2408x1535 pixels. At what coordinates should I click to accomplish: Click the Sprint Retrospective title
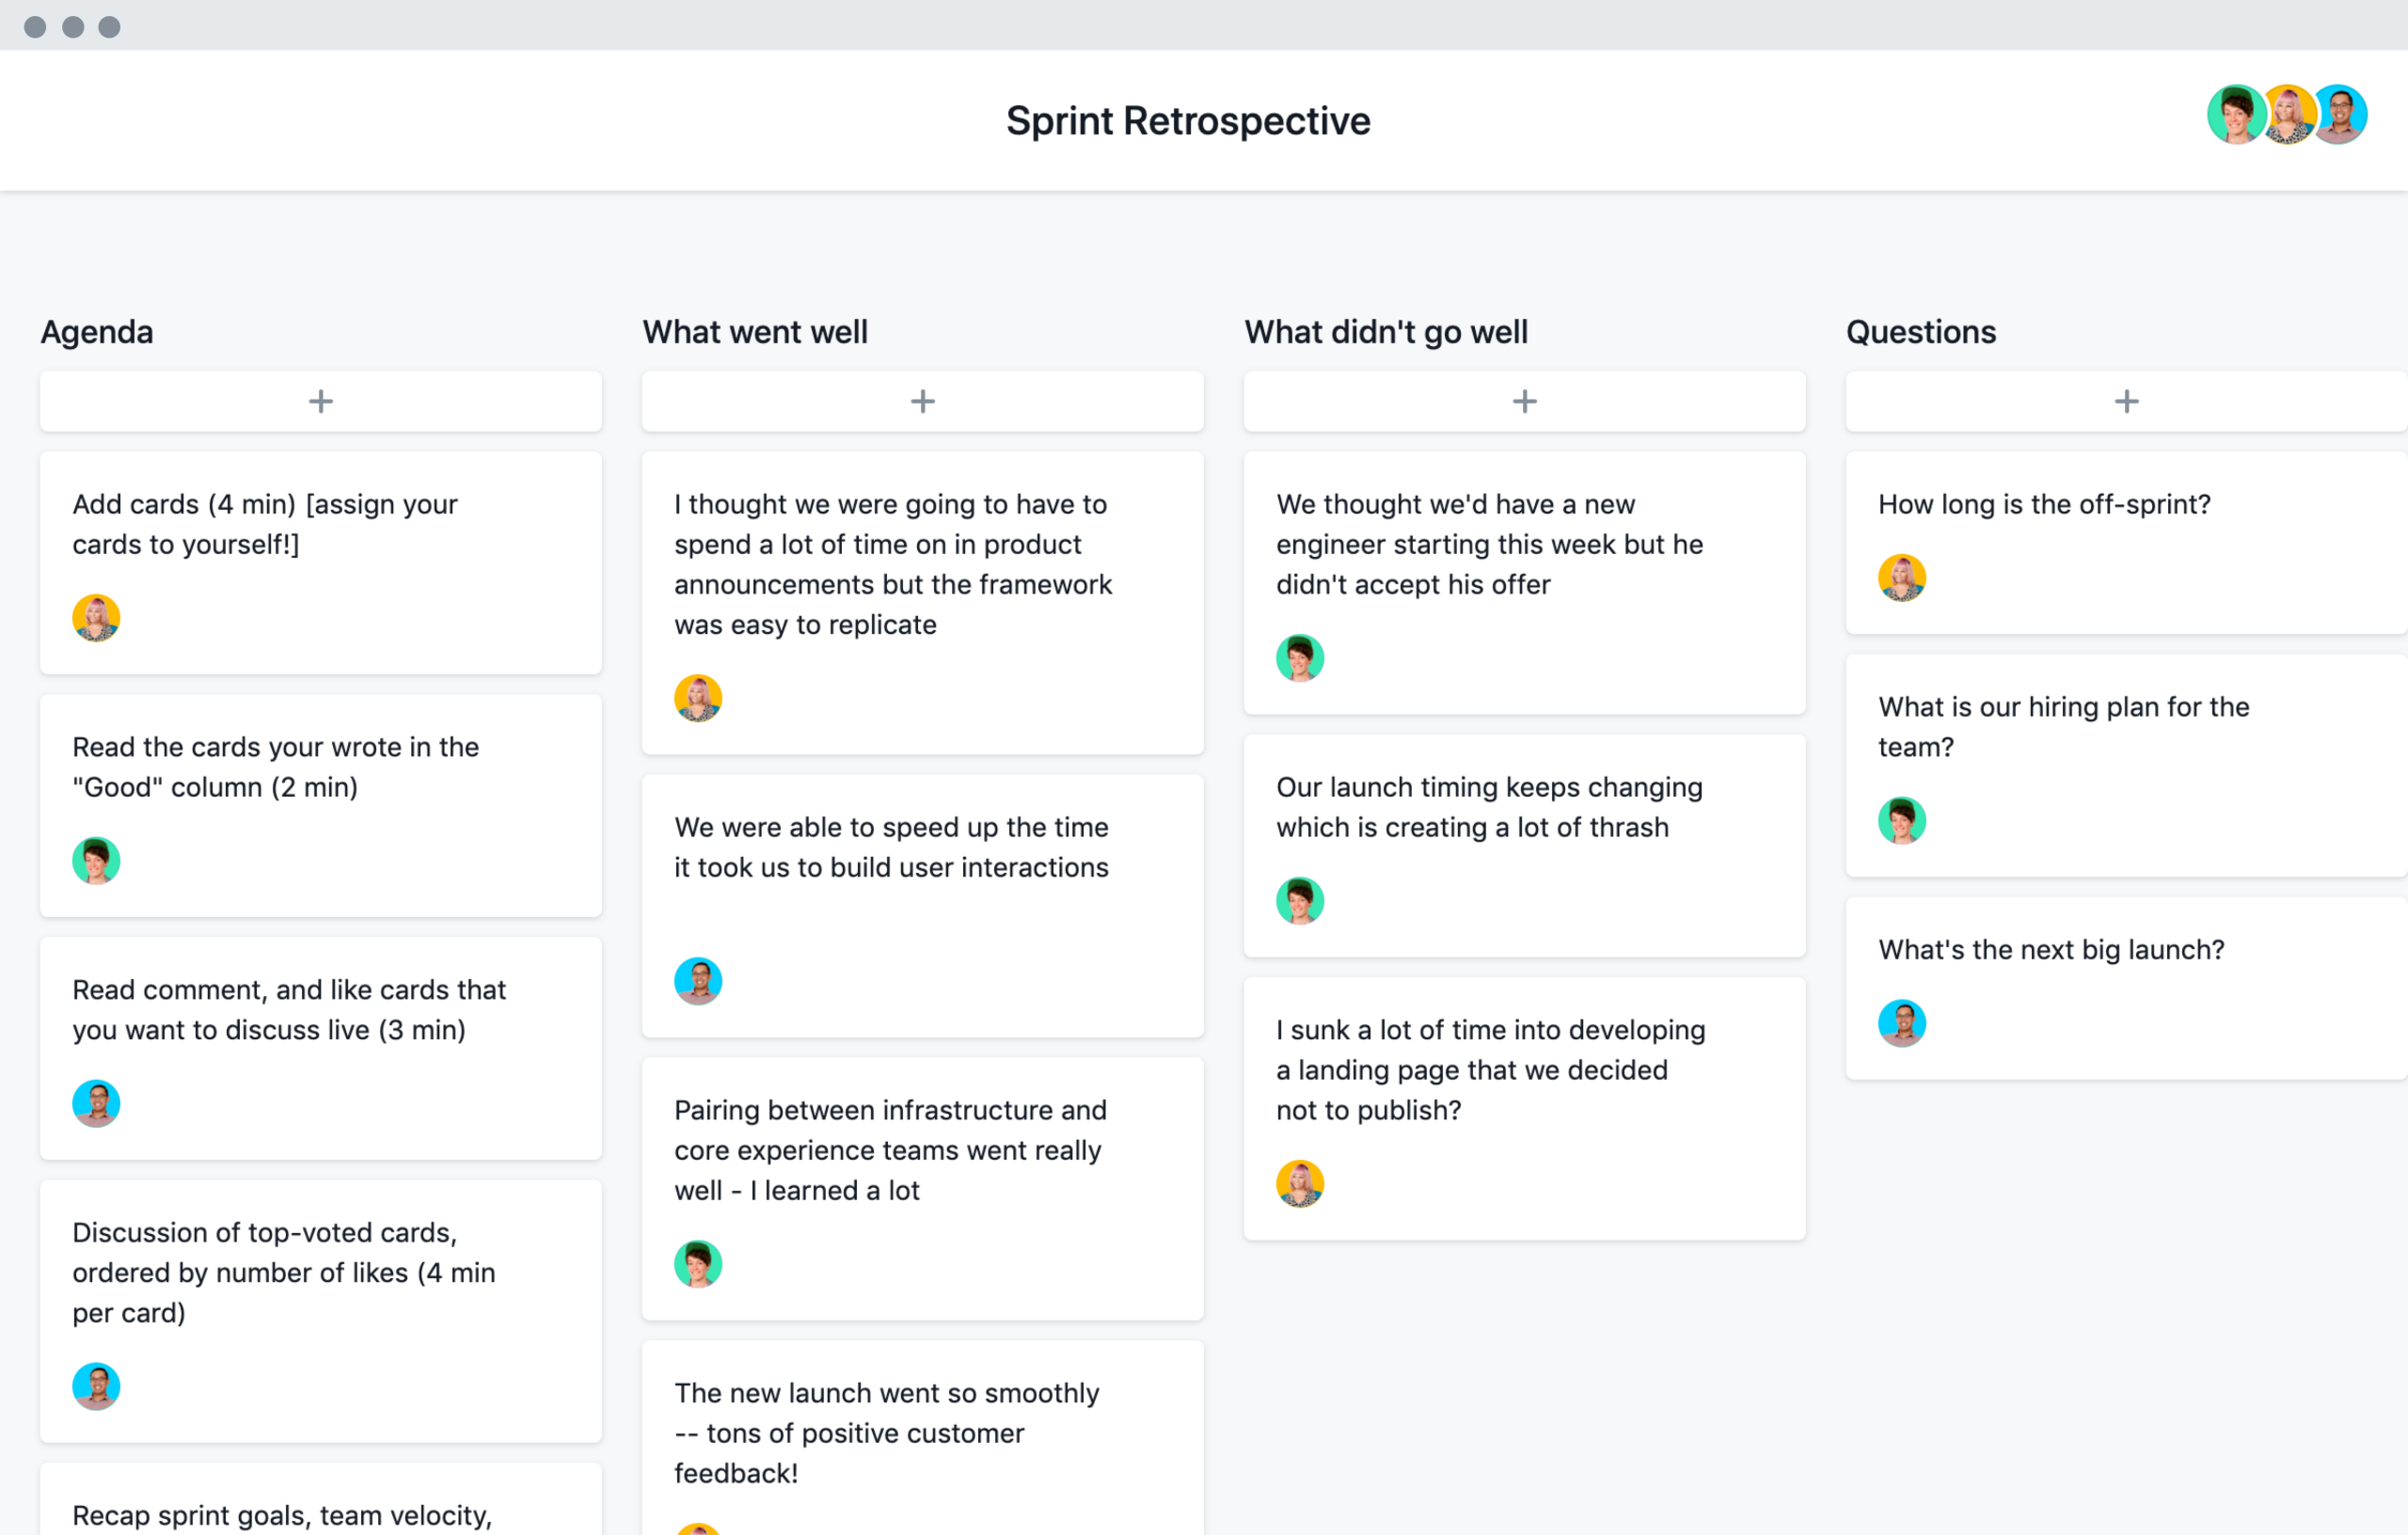(1202, 119)
